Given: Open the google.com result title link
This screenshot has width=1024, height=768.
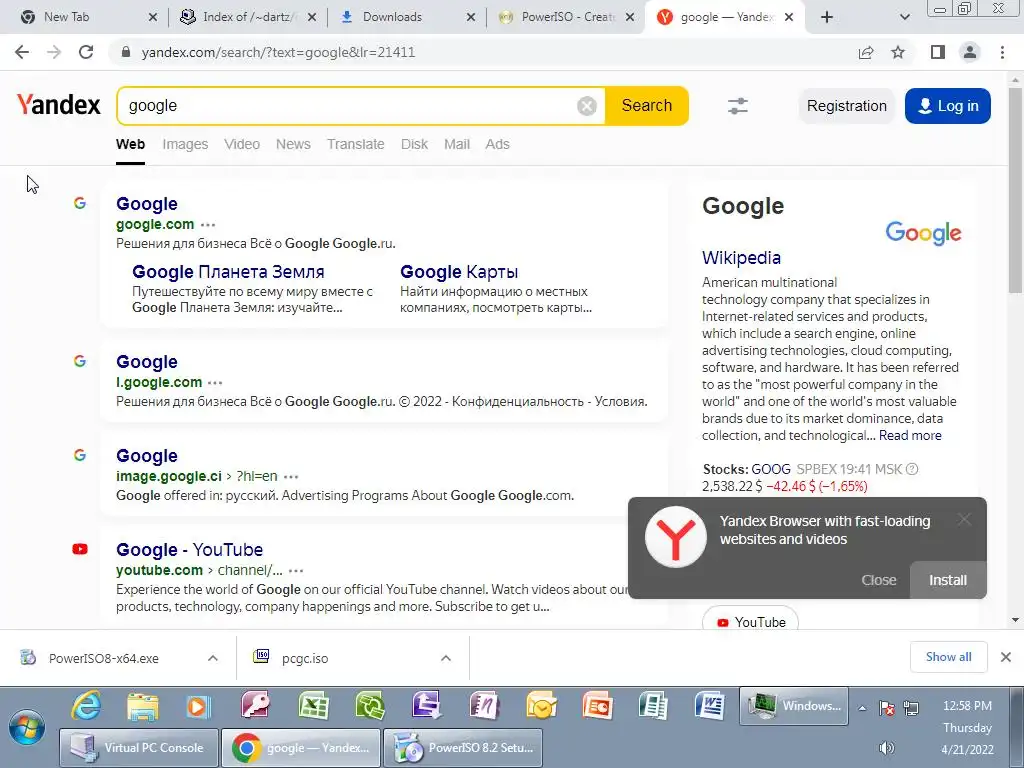Looking at the screenshot, I should [x=147, y=204].
